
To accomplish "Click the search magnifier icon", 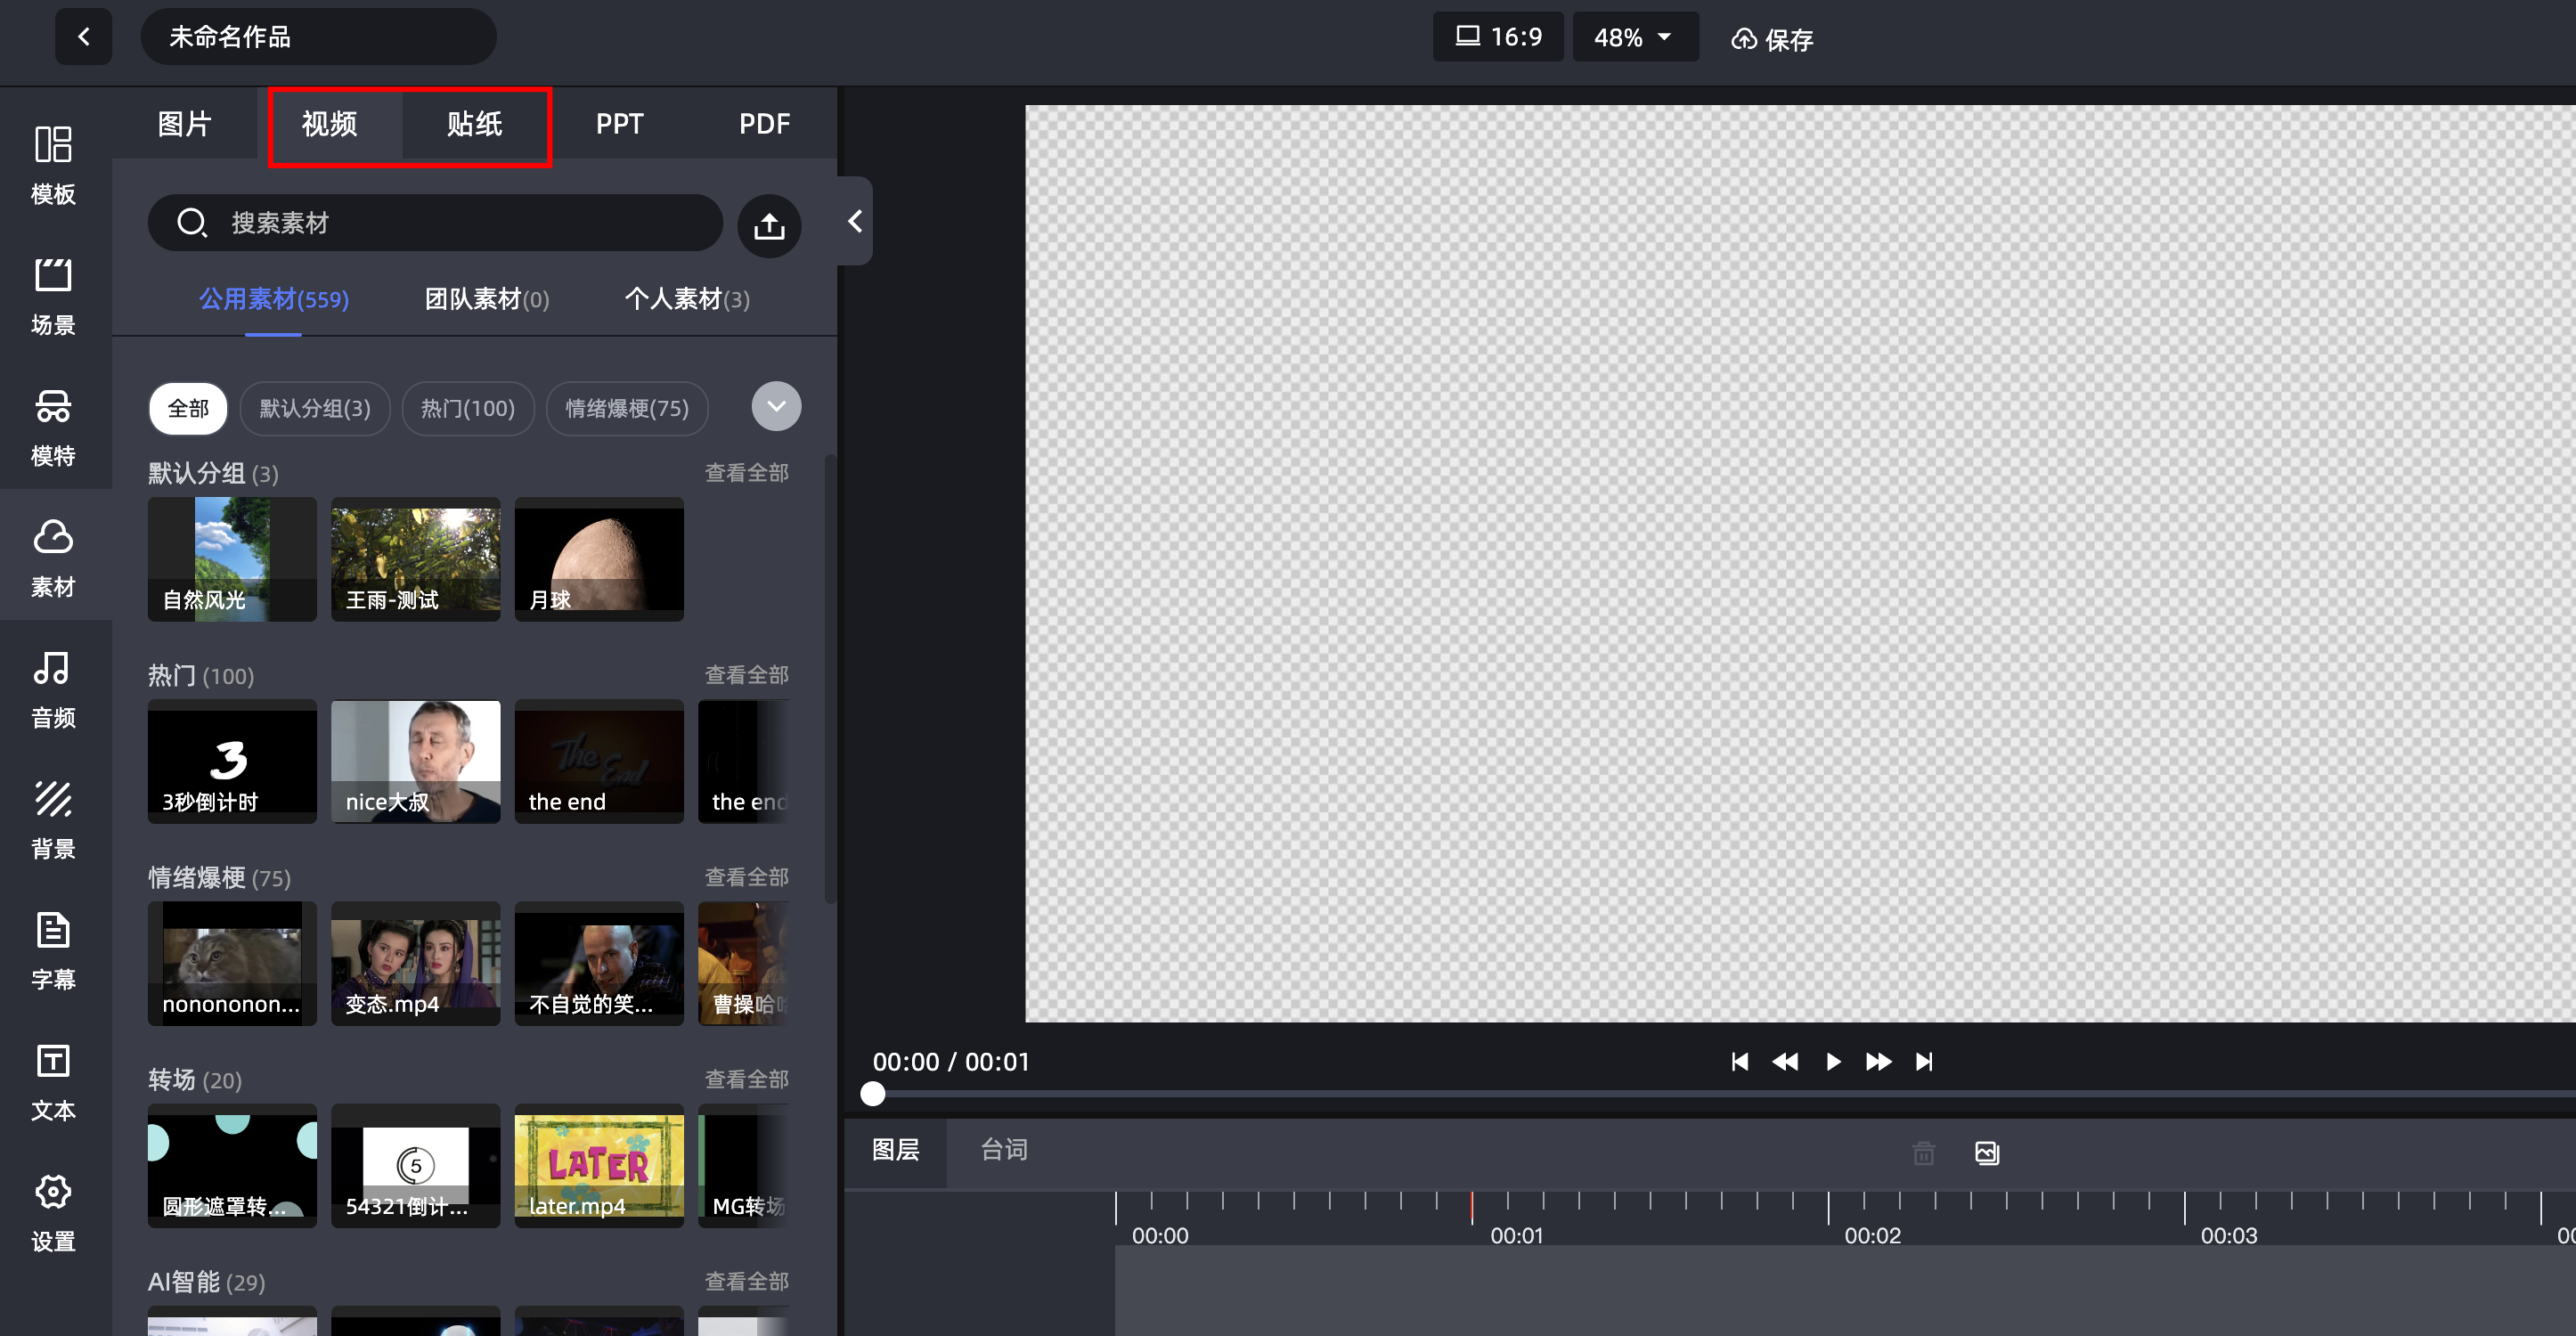I will pos(191,223).
